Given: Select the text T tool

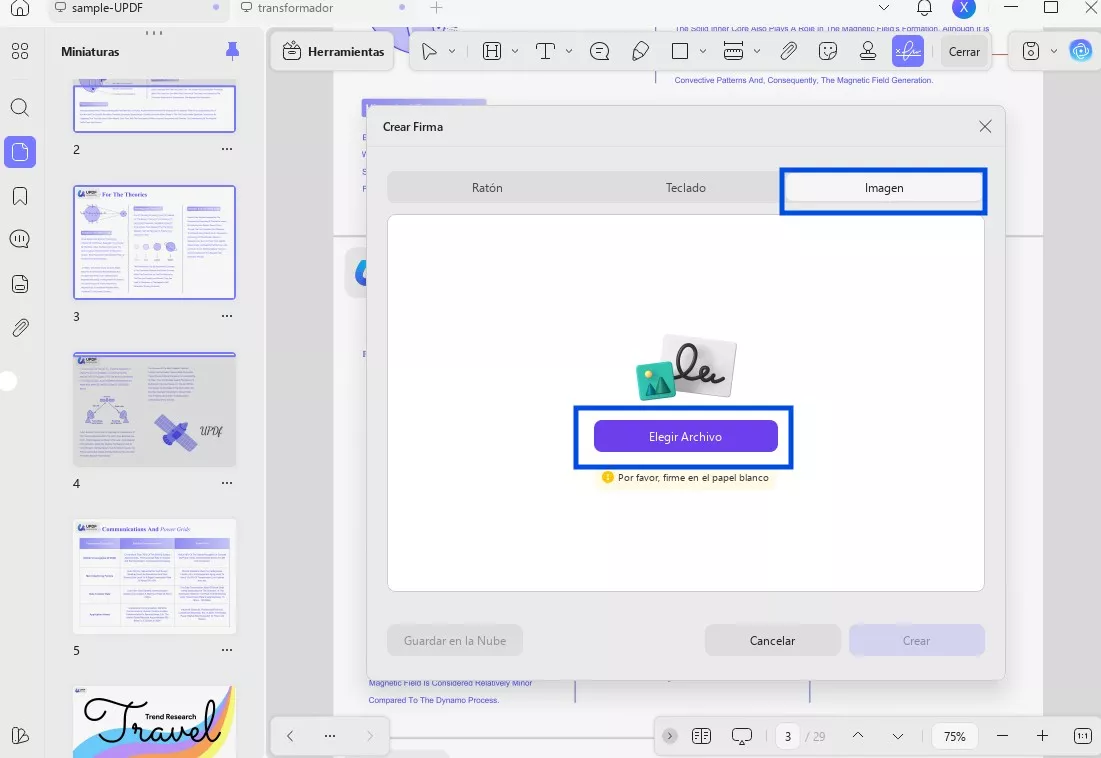Looking at the screenshot, I should tap(545, 51).
